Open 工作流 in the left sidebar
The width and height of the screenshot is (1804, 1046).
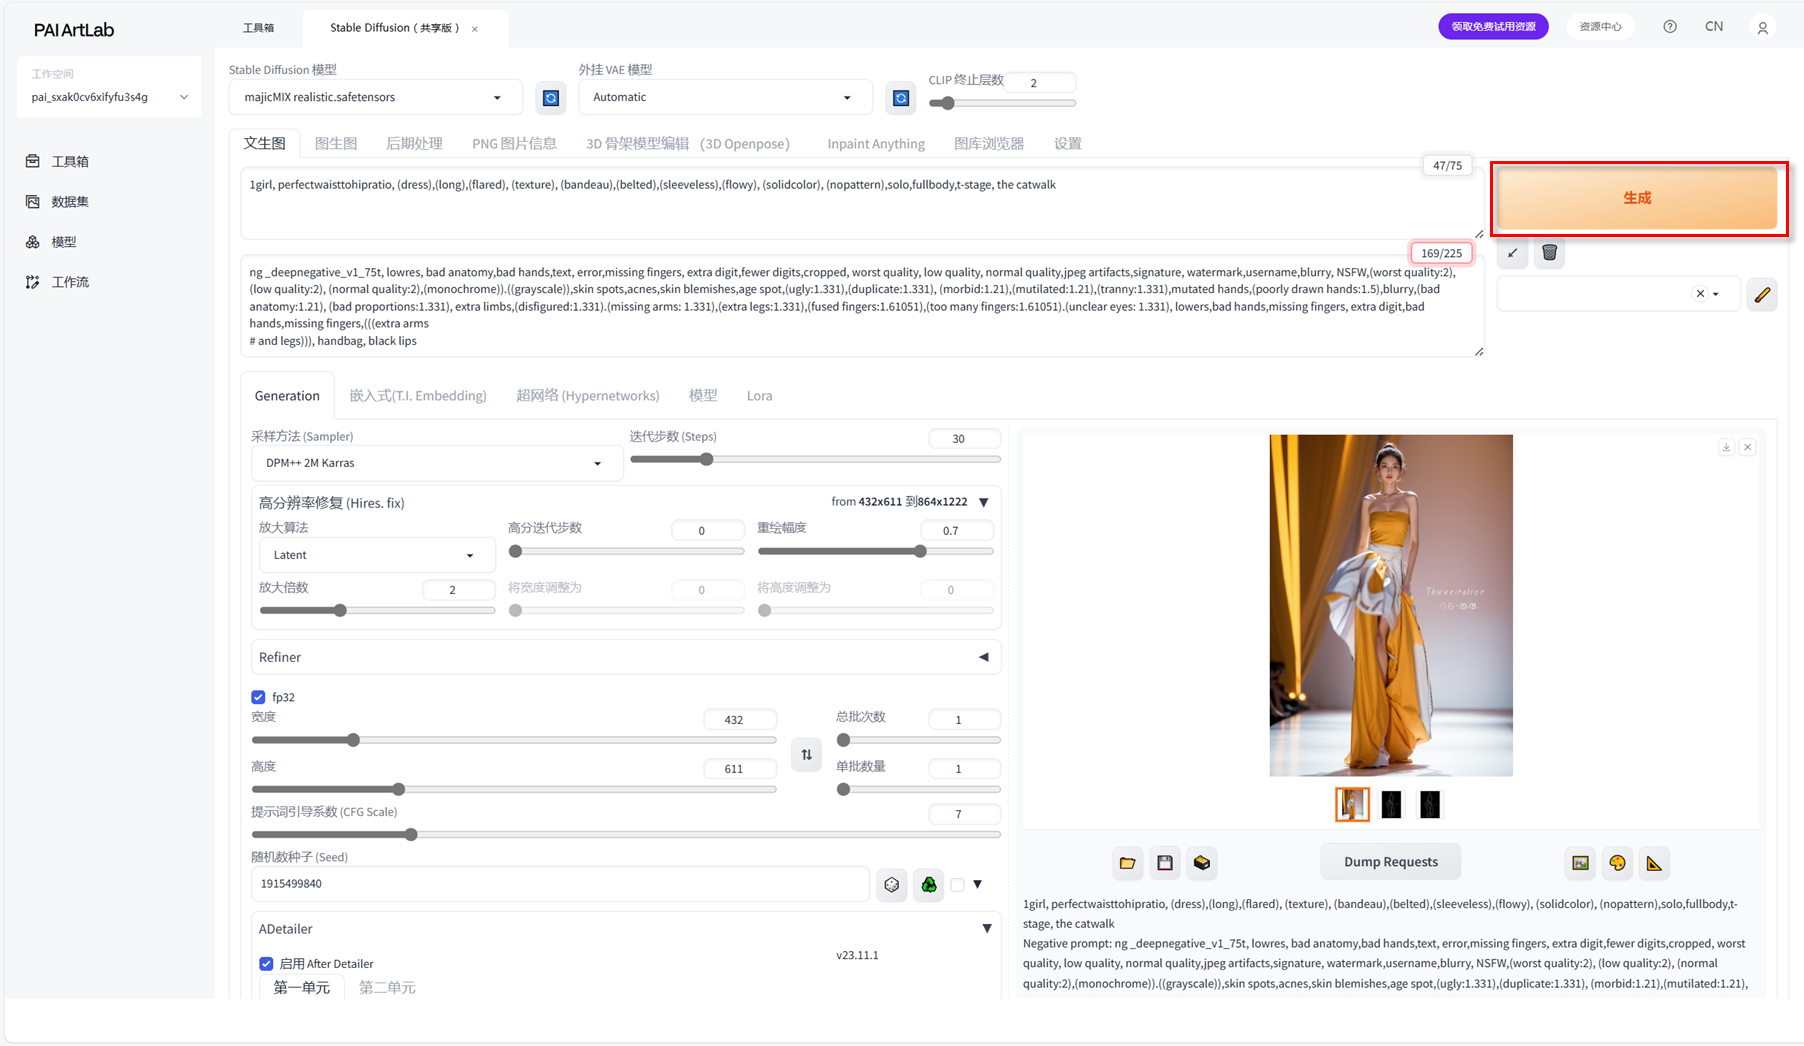pos(58,282)
